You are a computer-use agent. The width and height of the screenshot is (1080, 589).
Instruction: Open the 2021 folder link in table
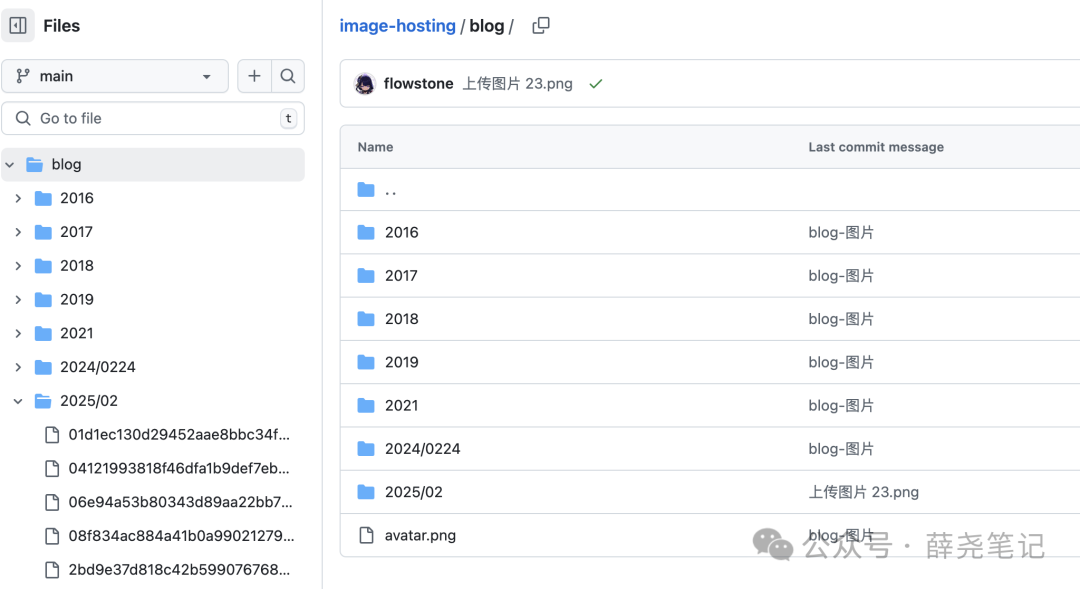pyautogui.click(x=401, y=405)
